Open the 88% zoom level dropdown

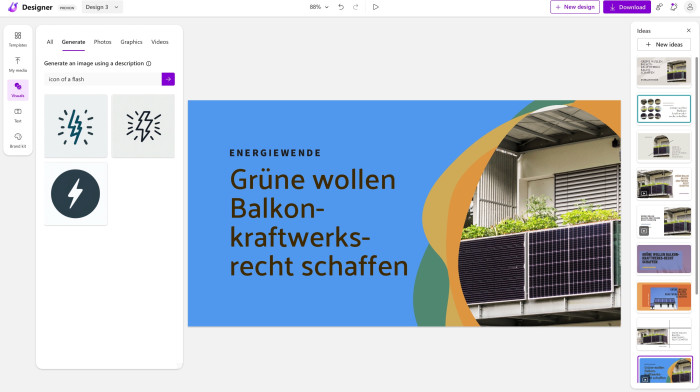[319, 7]
